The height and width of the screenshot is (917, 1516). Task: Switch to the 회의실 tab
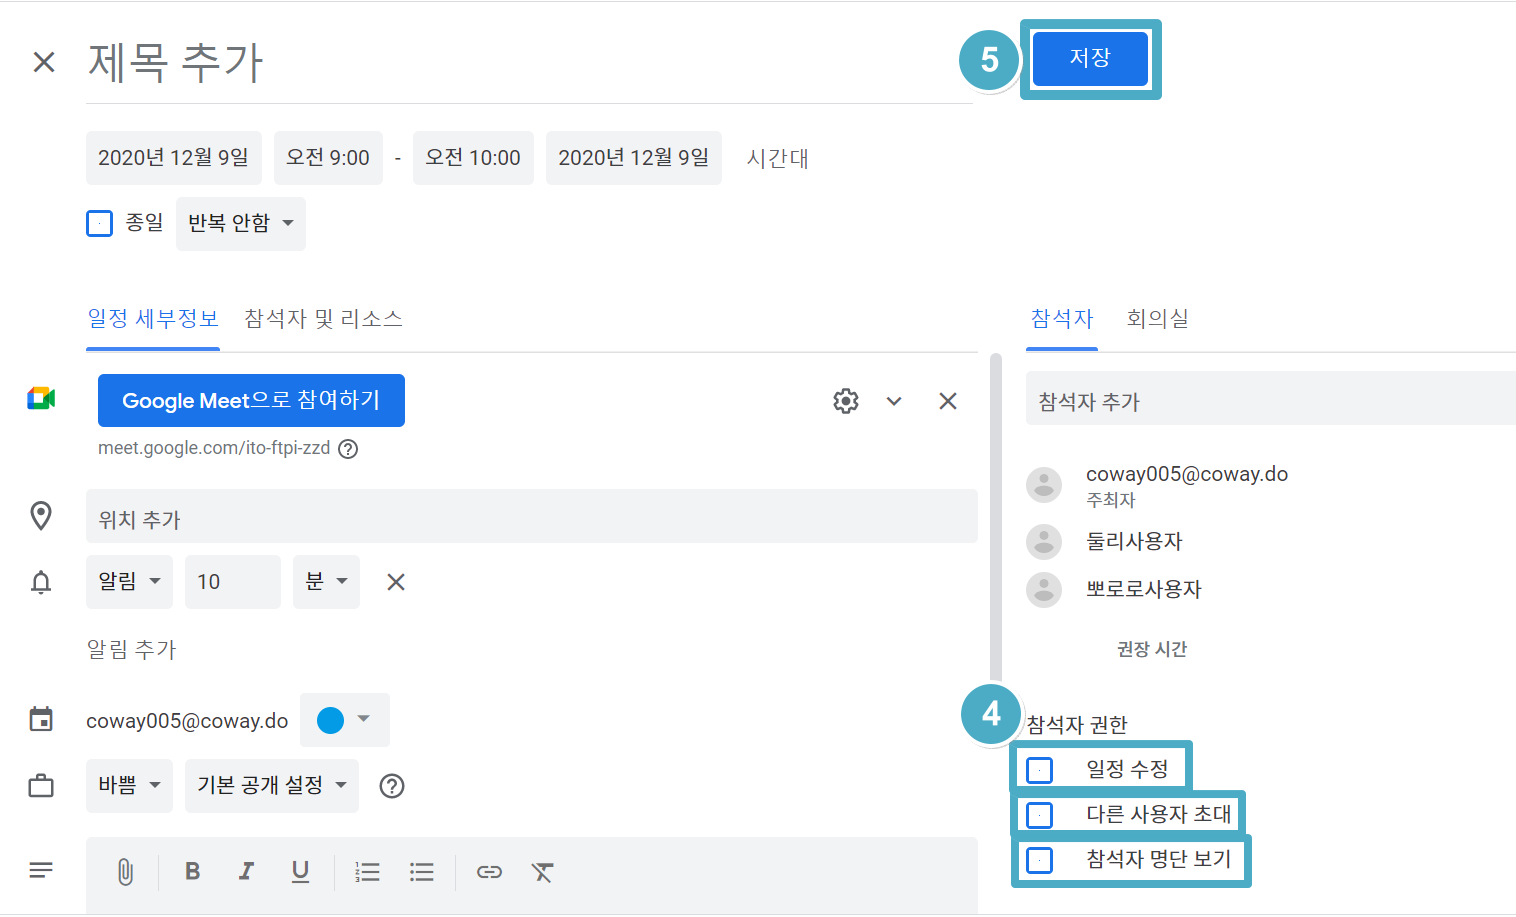coord(1157,319)
